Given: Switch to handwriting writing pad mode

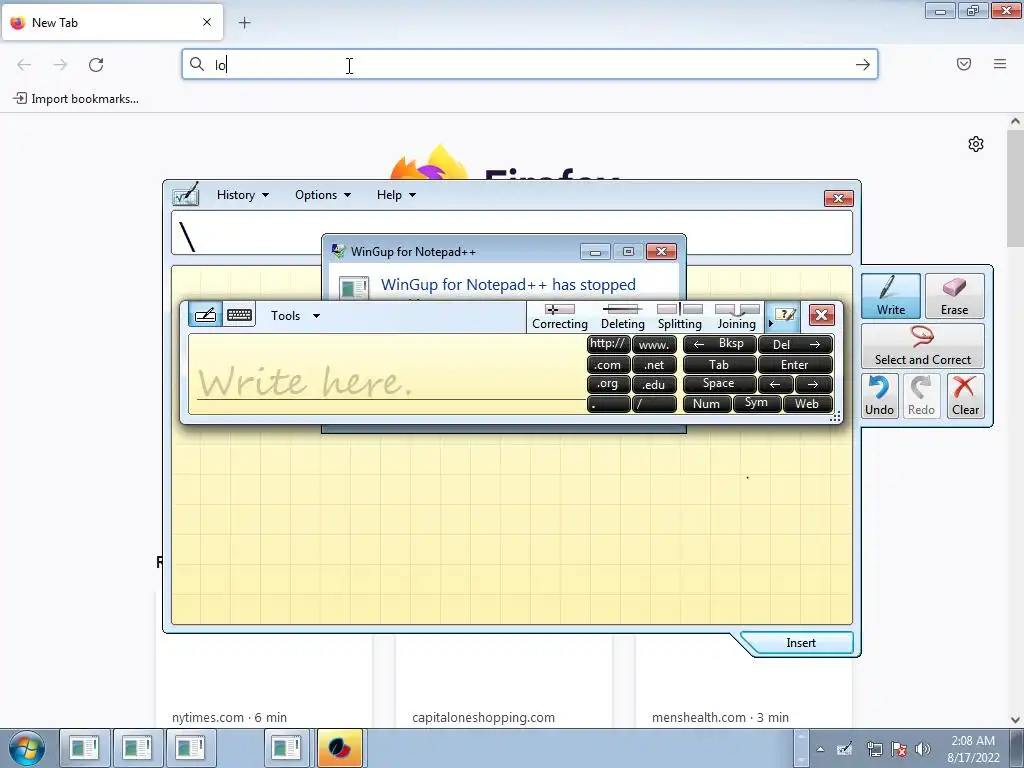Looking at the screenshot, I should [x=205, y=315].
